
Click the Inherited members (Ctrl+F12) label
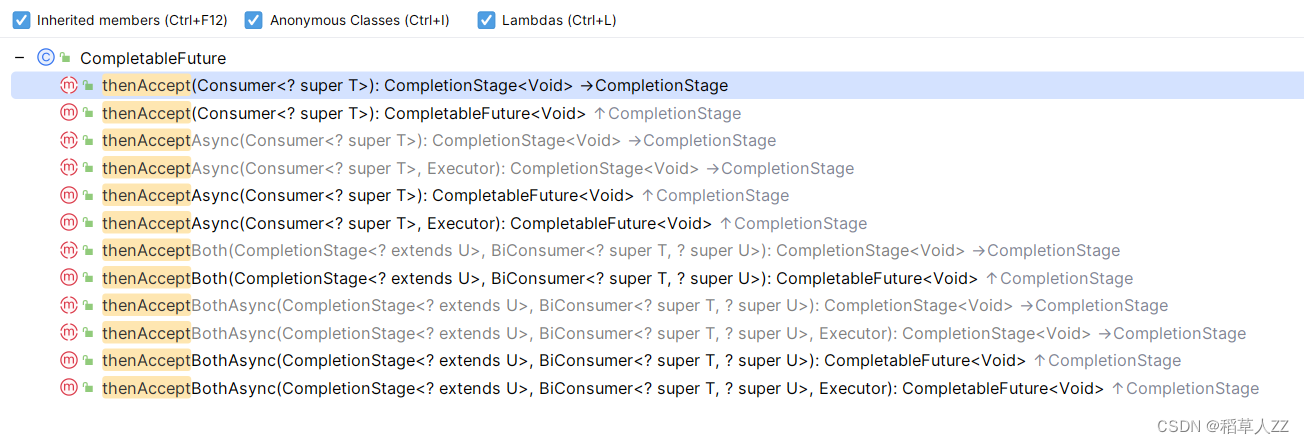(x=131, y=20)
